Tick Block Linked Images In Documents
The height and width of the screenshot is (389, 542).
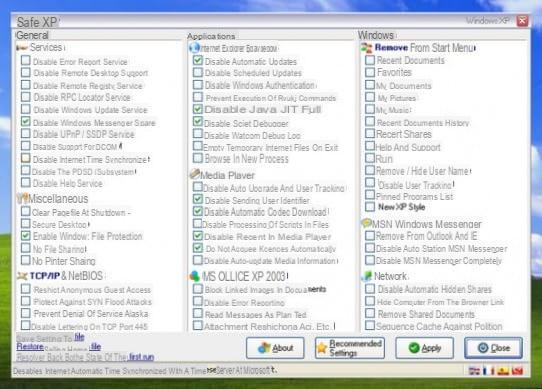[x=198, y=289]
